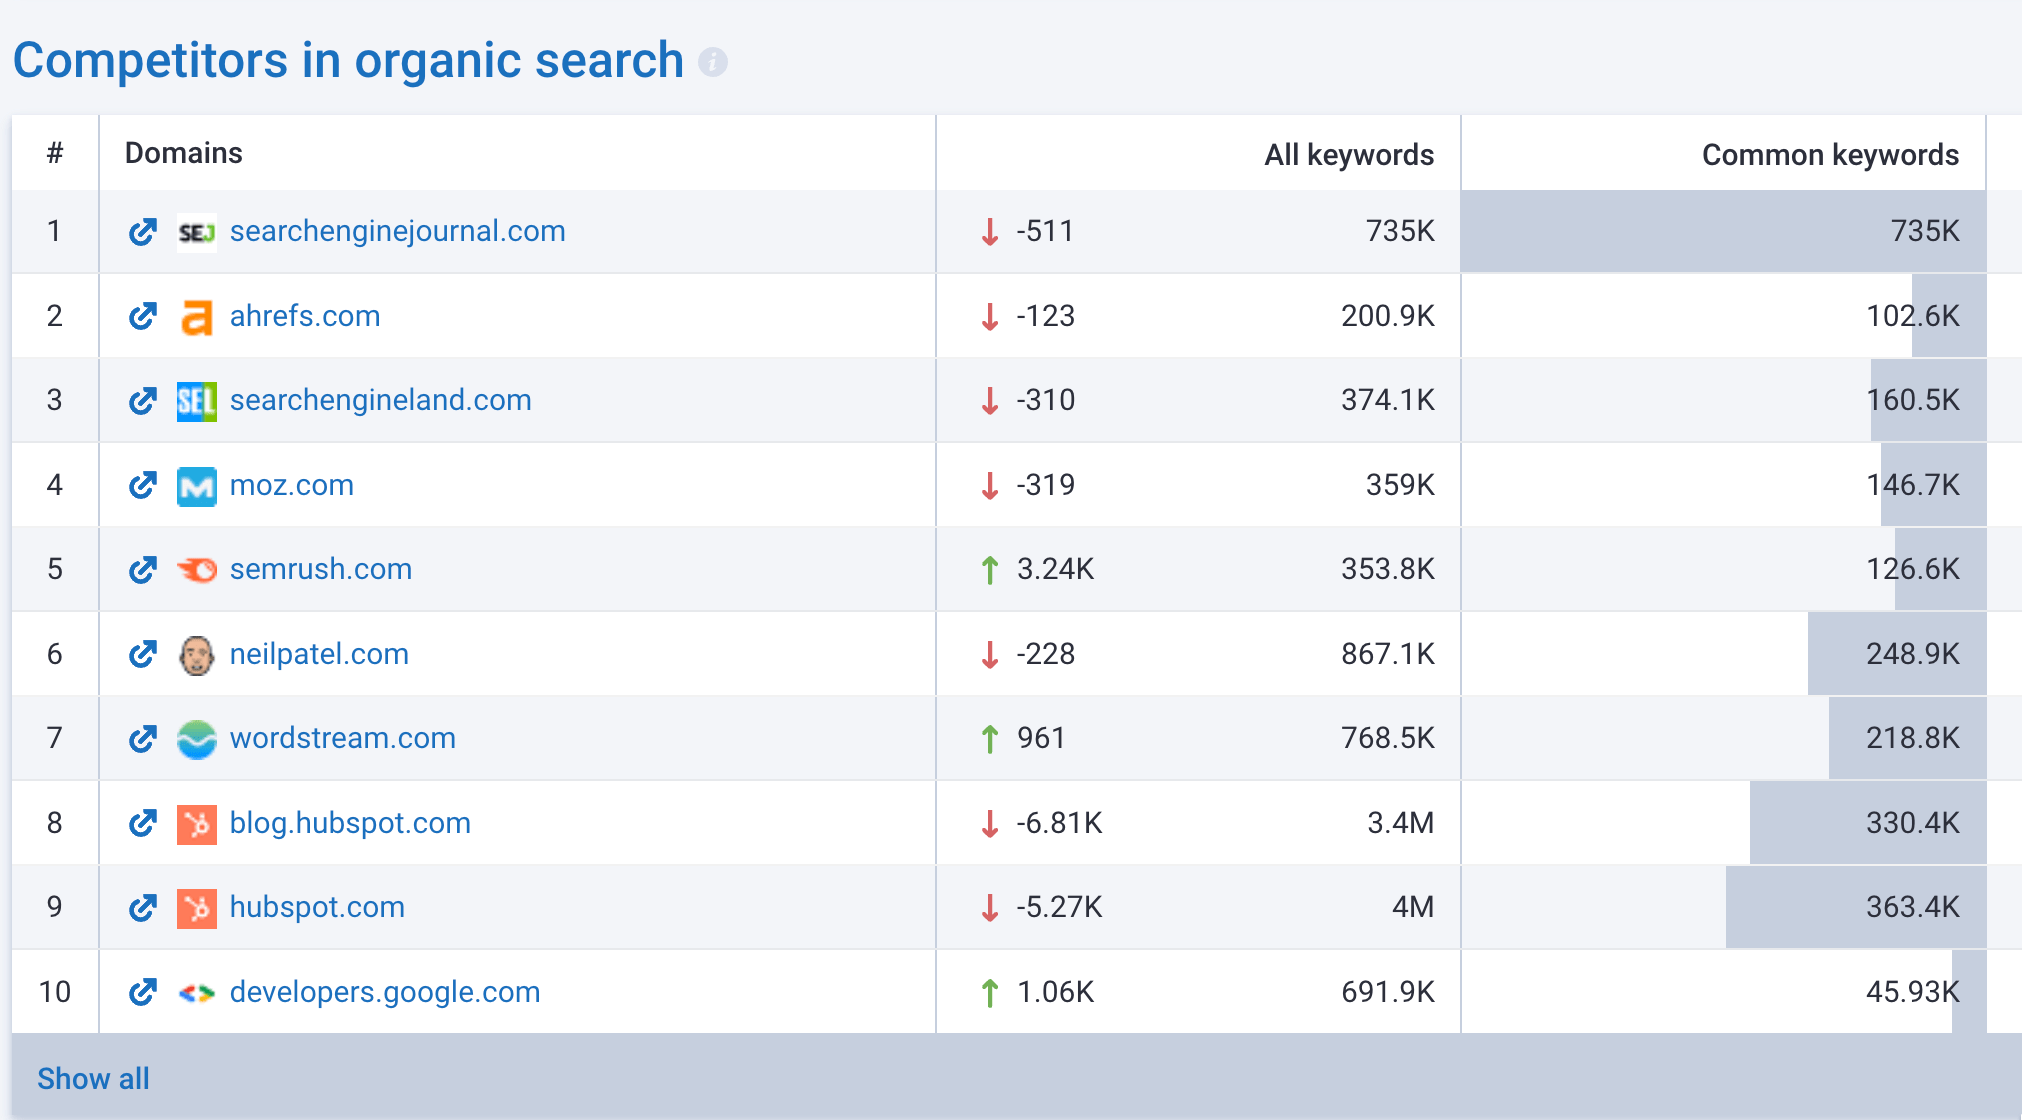2022x1120 pixels.
Task: Click the Domains column header
Action: point(184,153)
